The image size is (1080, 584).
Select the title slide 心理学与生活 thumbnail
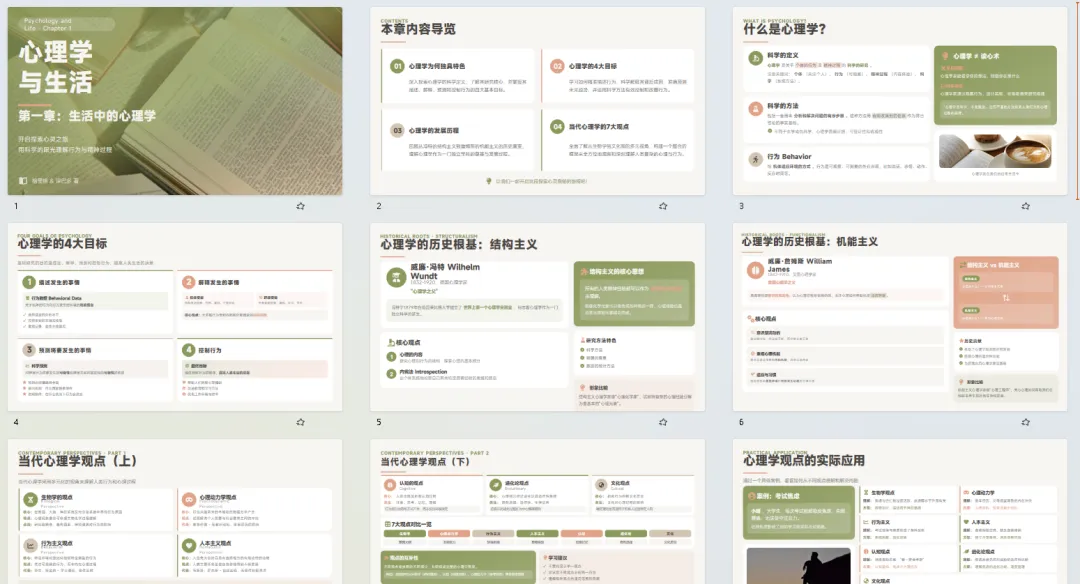pyautogui.click(x=175, y=101)
